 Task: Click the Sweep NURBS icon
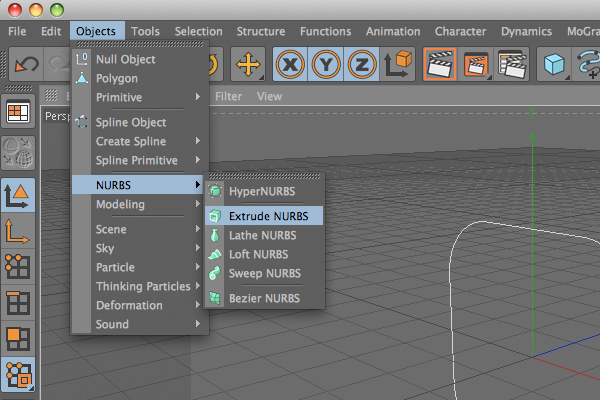(x=215, y=273)
